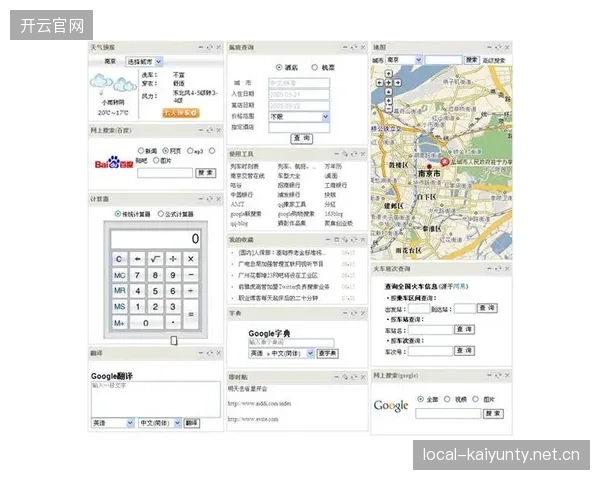Click the map keyword search field
Image resolution: width=600 pixels, height=480 pixels.
[x=443, y=60]
